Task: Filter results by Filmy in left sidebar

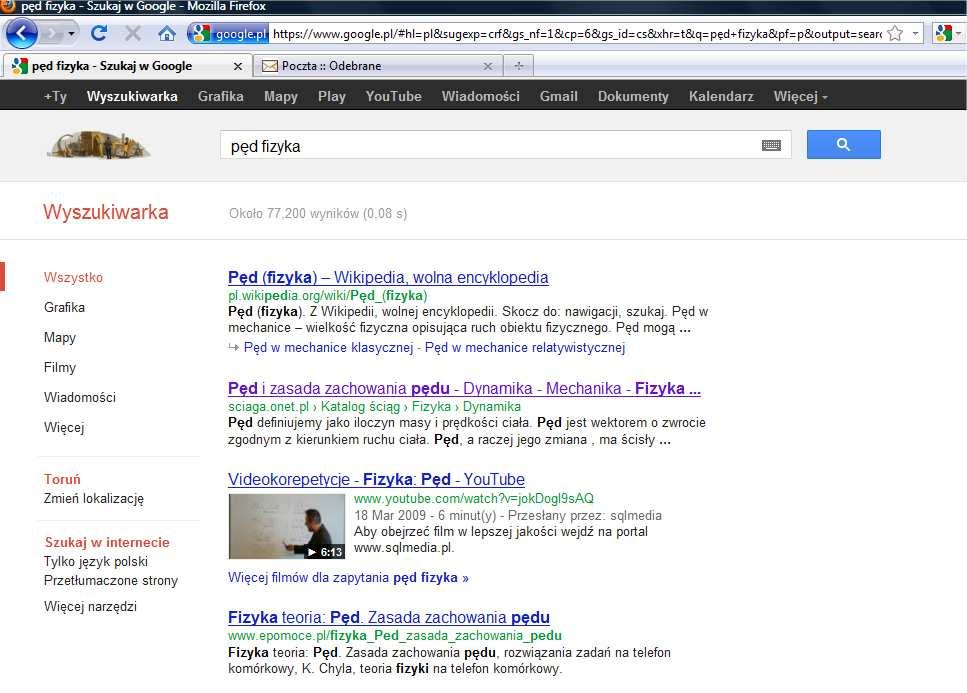Action: tap(60, 367)
